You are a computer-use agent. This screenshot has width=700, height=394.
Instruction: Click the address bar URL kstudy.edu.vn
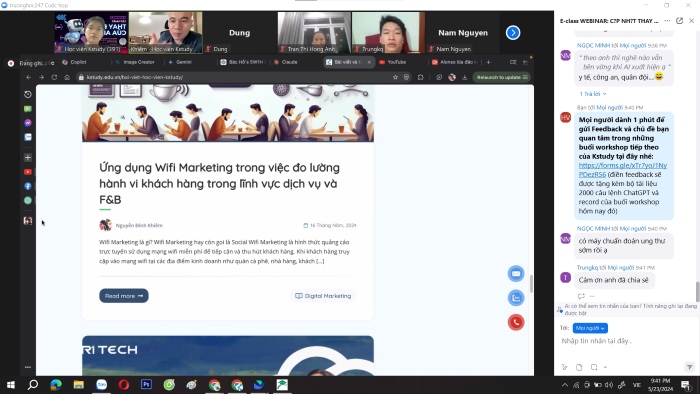click(135, 77)
